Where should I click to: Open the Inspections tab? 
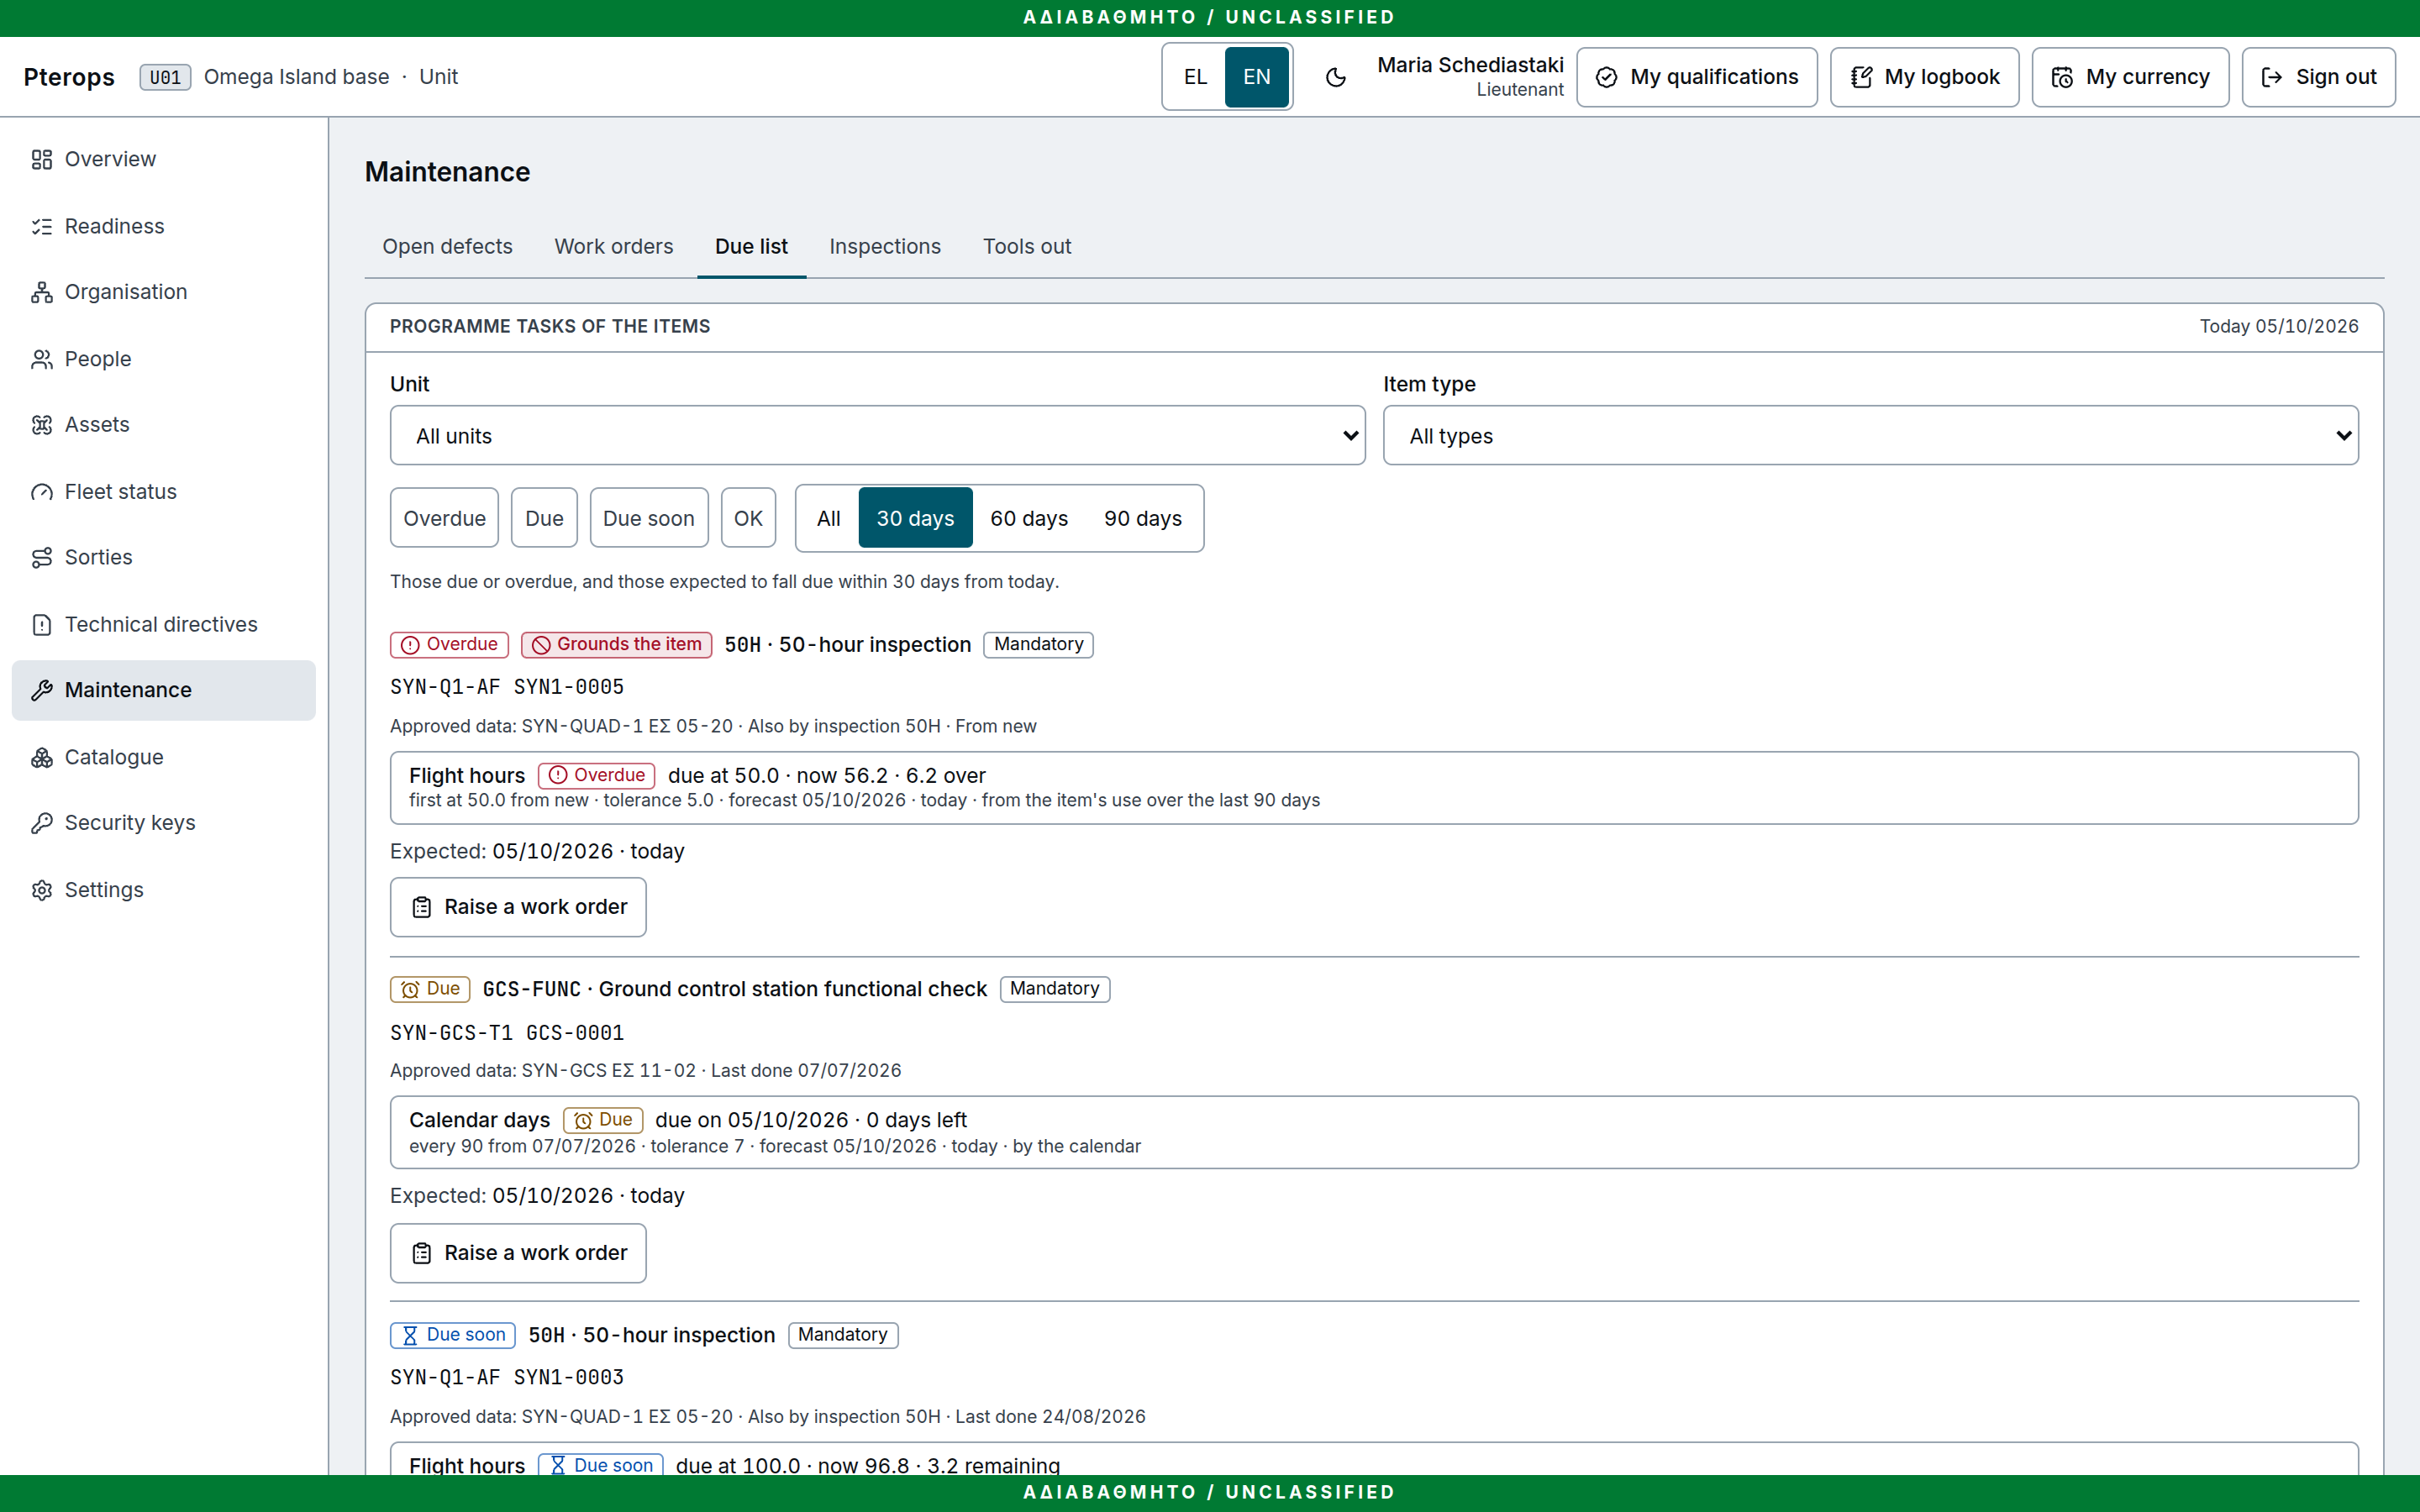click(x=885, y=246)
